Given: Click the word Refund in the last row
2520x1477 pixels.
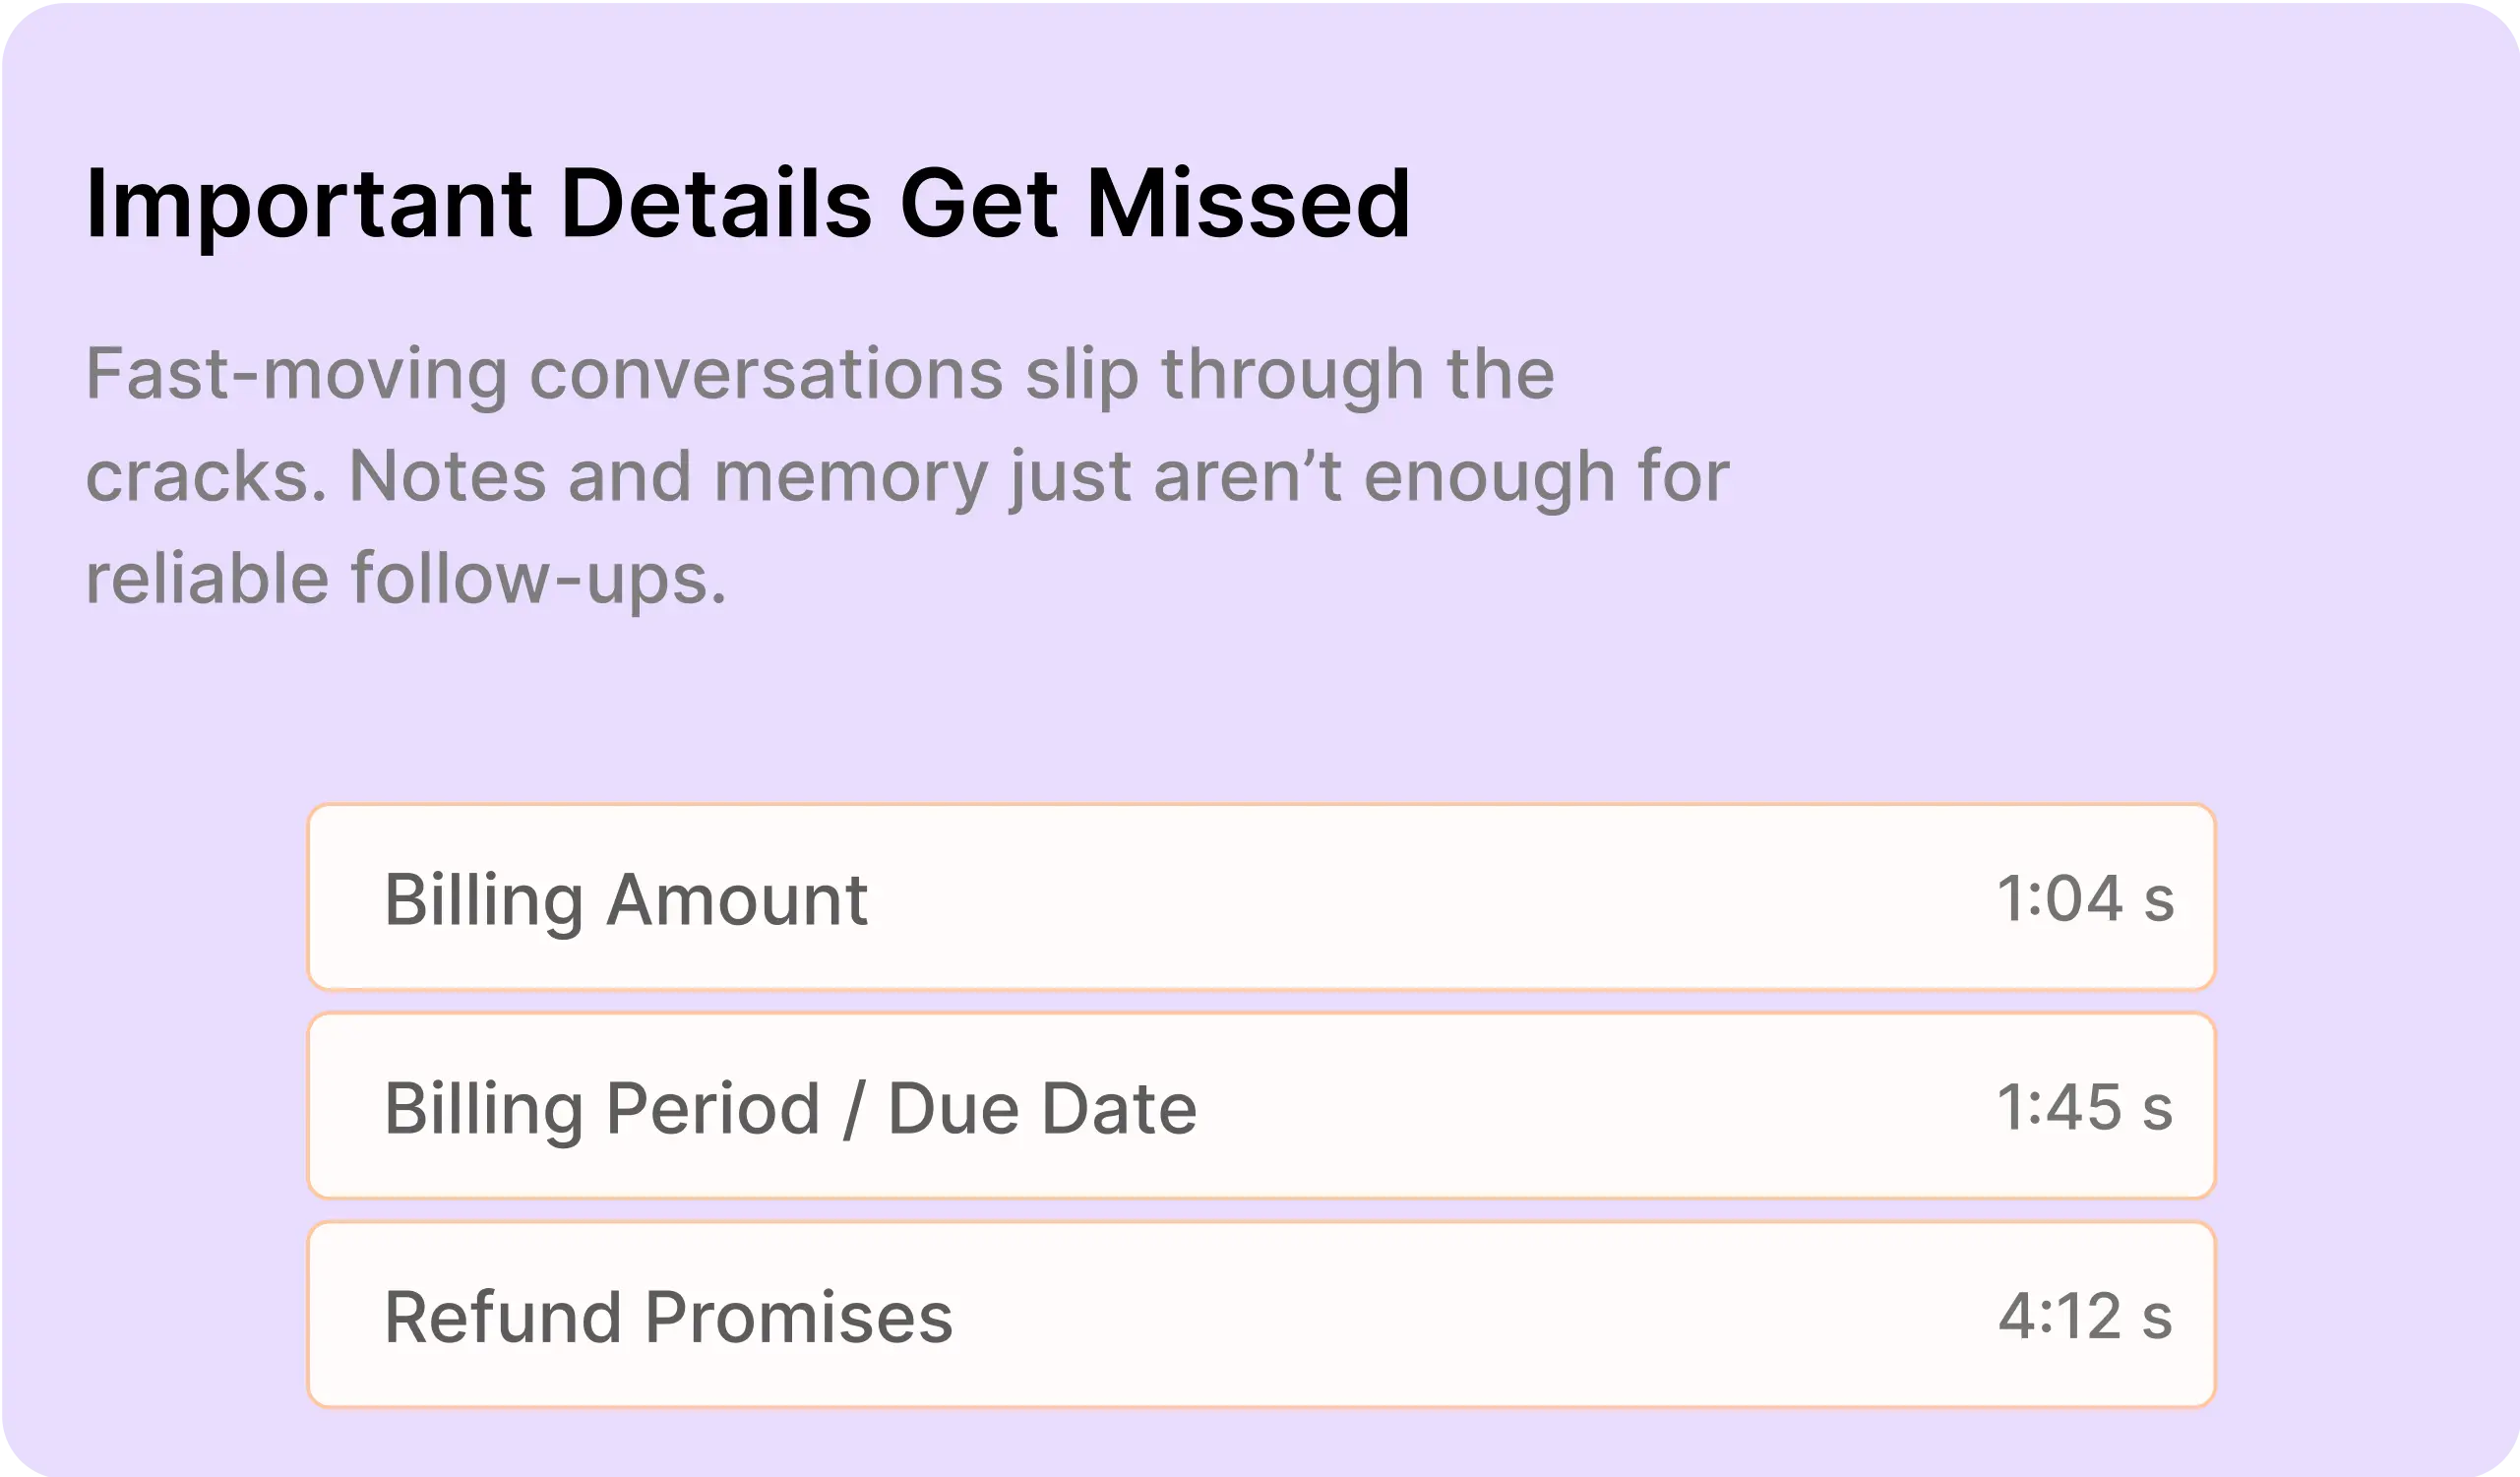Looking at the screenshot, I should 503,1317.
